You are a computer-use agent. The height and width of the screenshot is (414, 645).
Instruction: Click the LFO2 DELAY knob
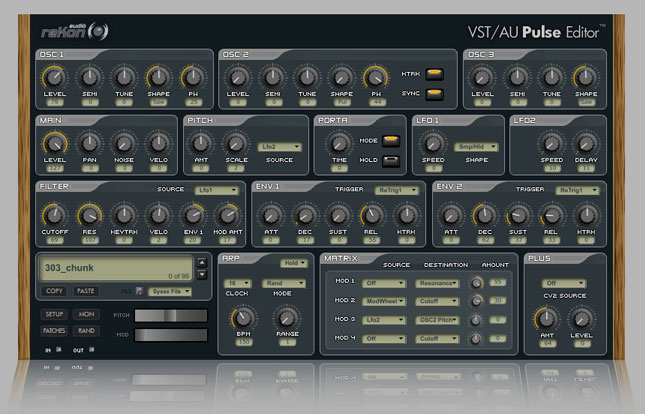click(x=586, y=143)
